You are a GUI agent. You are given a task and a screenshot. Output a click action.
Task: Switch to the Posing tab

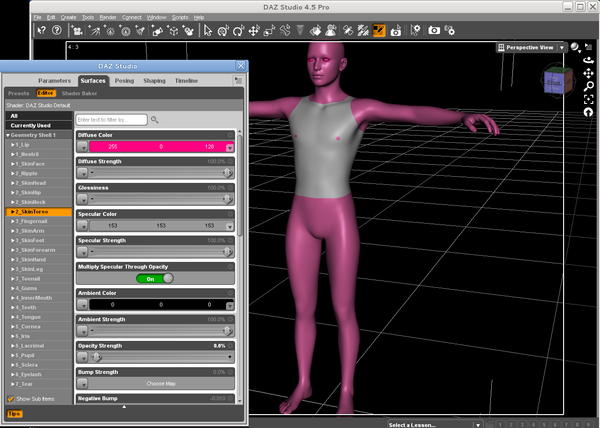tap(124, 81)
